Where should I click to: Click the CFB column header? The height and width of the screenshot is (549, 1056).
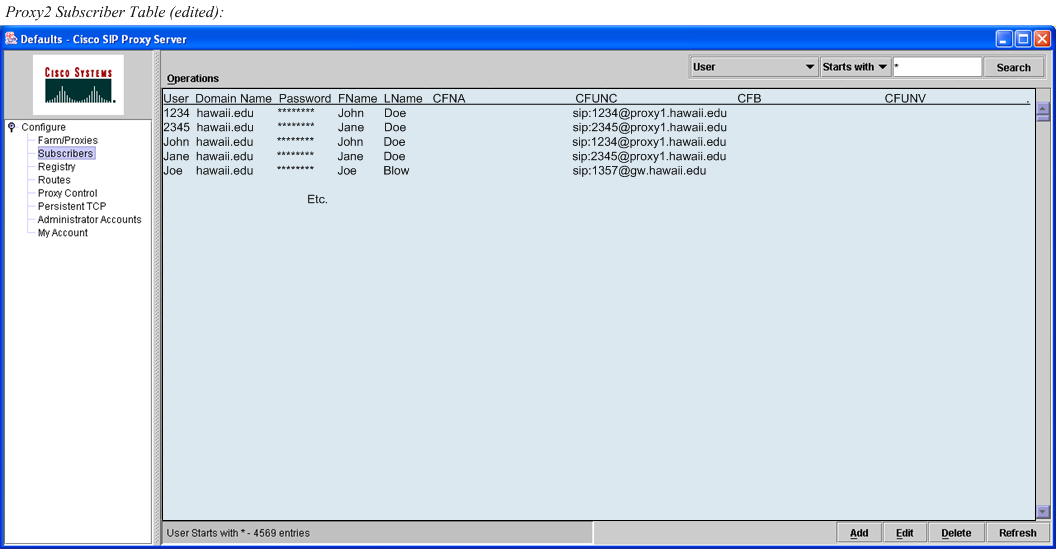(x=749, y=98)
